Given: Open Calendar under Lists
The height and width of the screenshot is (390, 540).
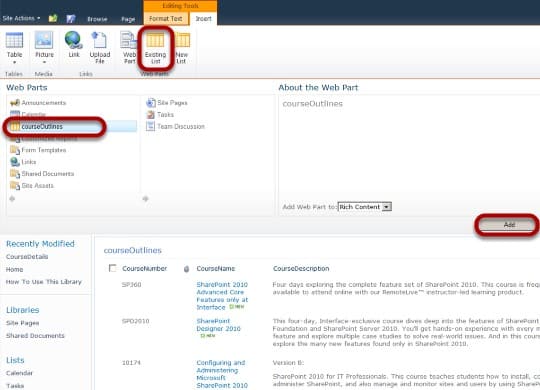Looking at the screenshot, I should pos(19,373).
